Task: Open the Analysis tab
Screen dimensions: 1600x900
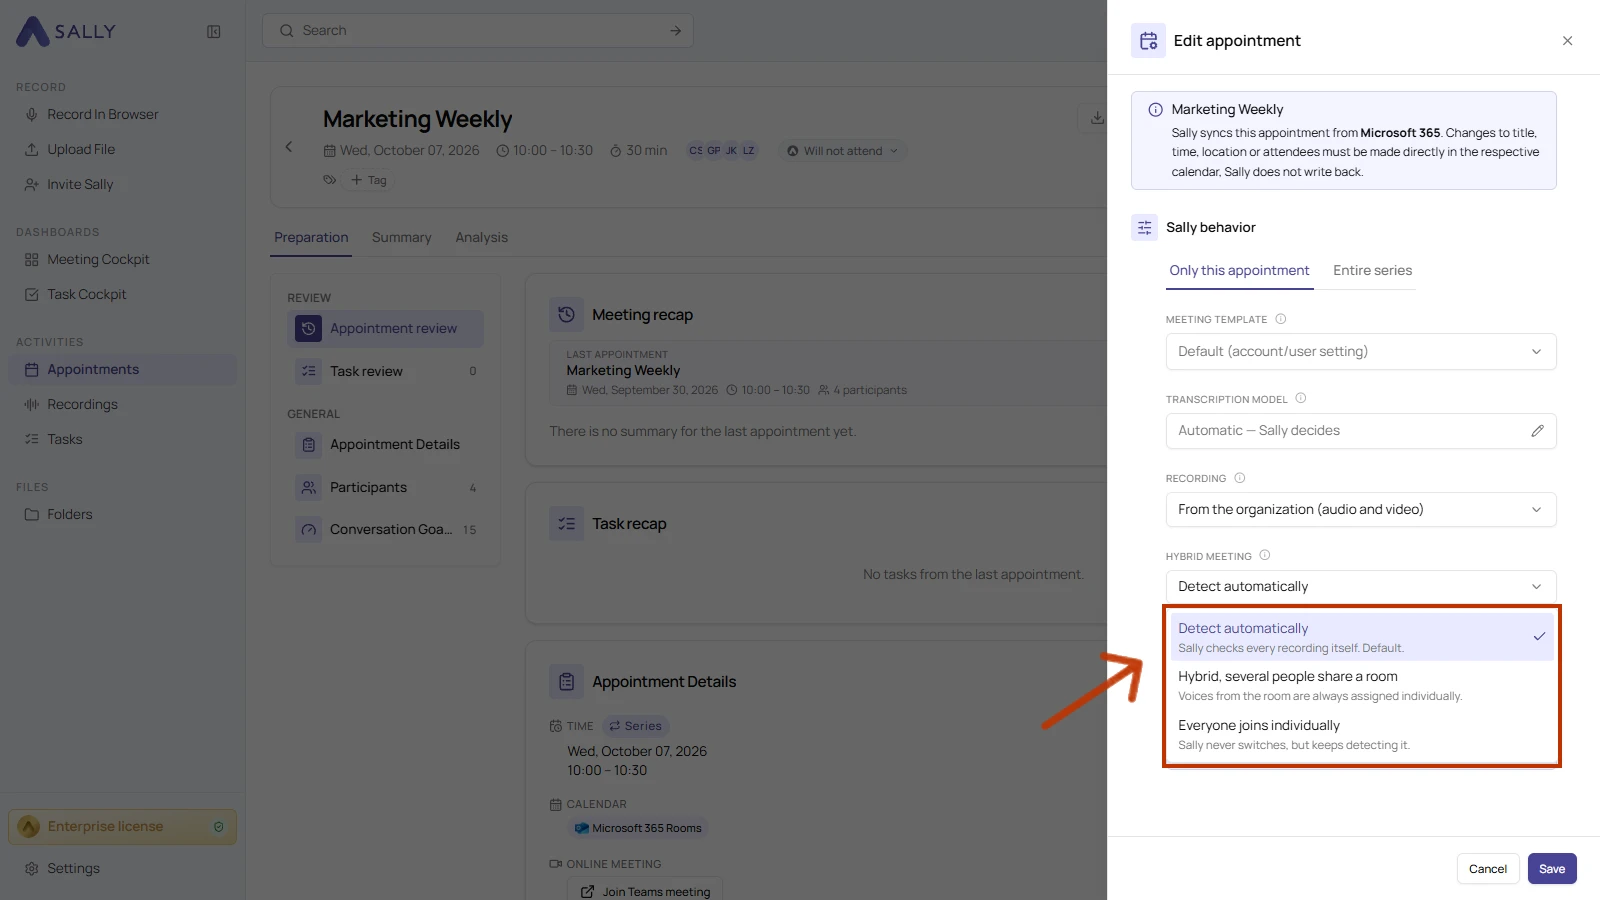Action: [481, 238]
